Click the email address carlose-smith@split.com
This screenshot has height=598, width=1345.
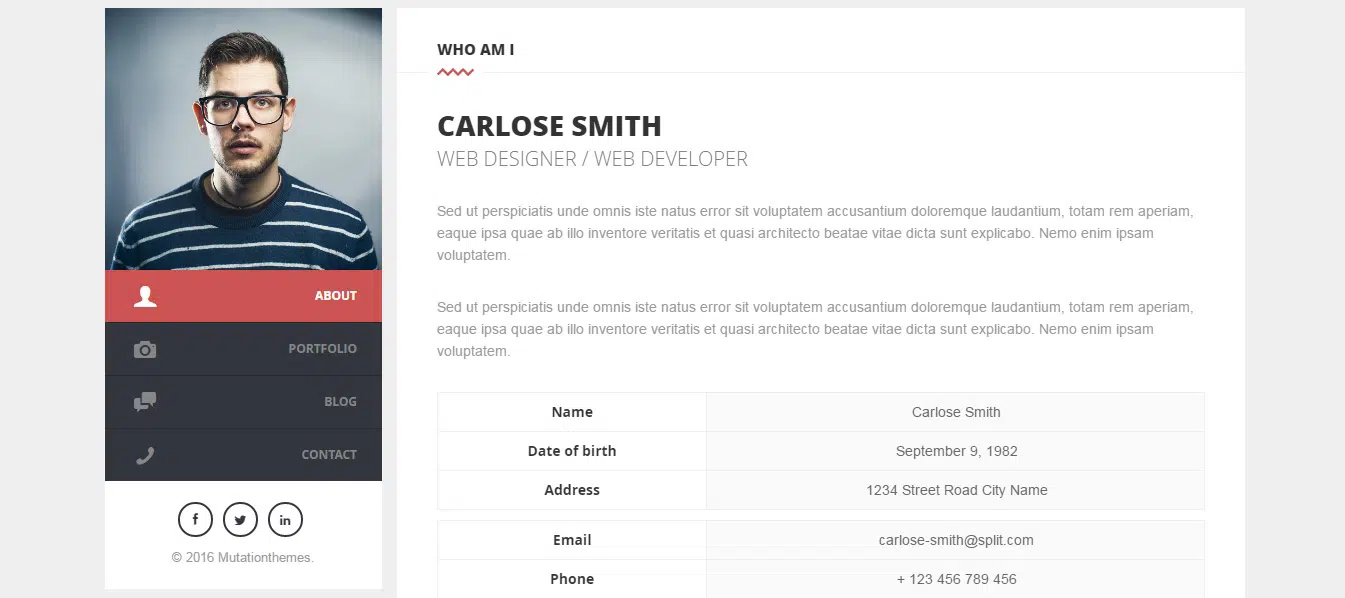[956, 540]
